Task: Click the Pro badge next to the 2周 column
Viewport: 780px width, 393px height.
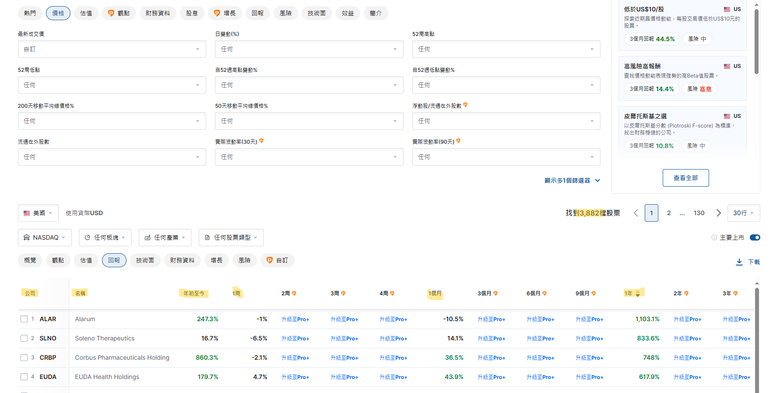Action: point(294,294)
